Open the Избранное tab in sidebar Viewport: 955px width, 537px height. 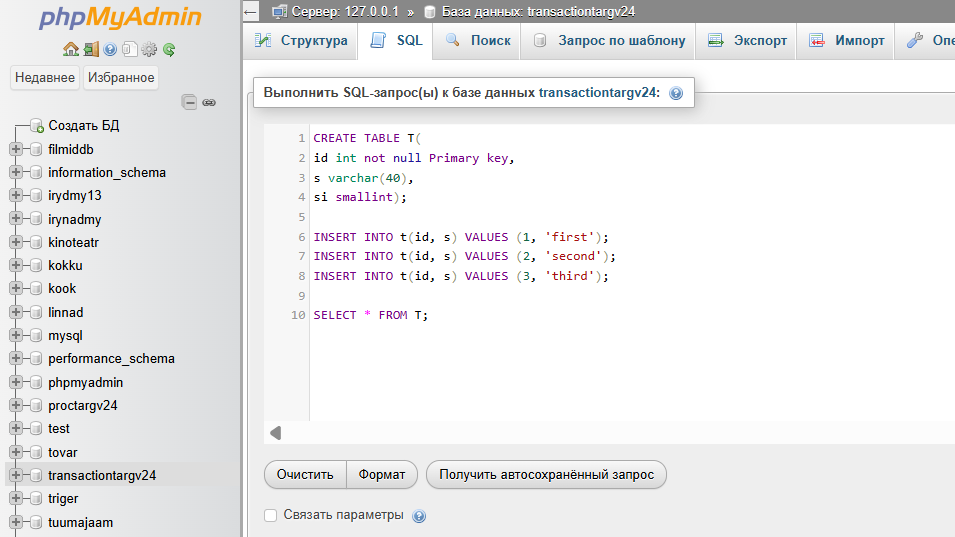pos(121,78)
